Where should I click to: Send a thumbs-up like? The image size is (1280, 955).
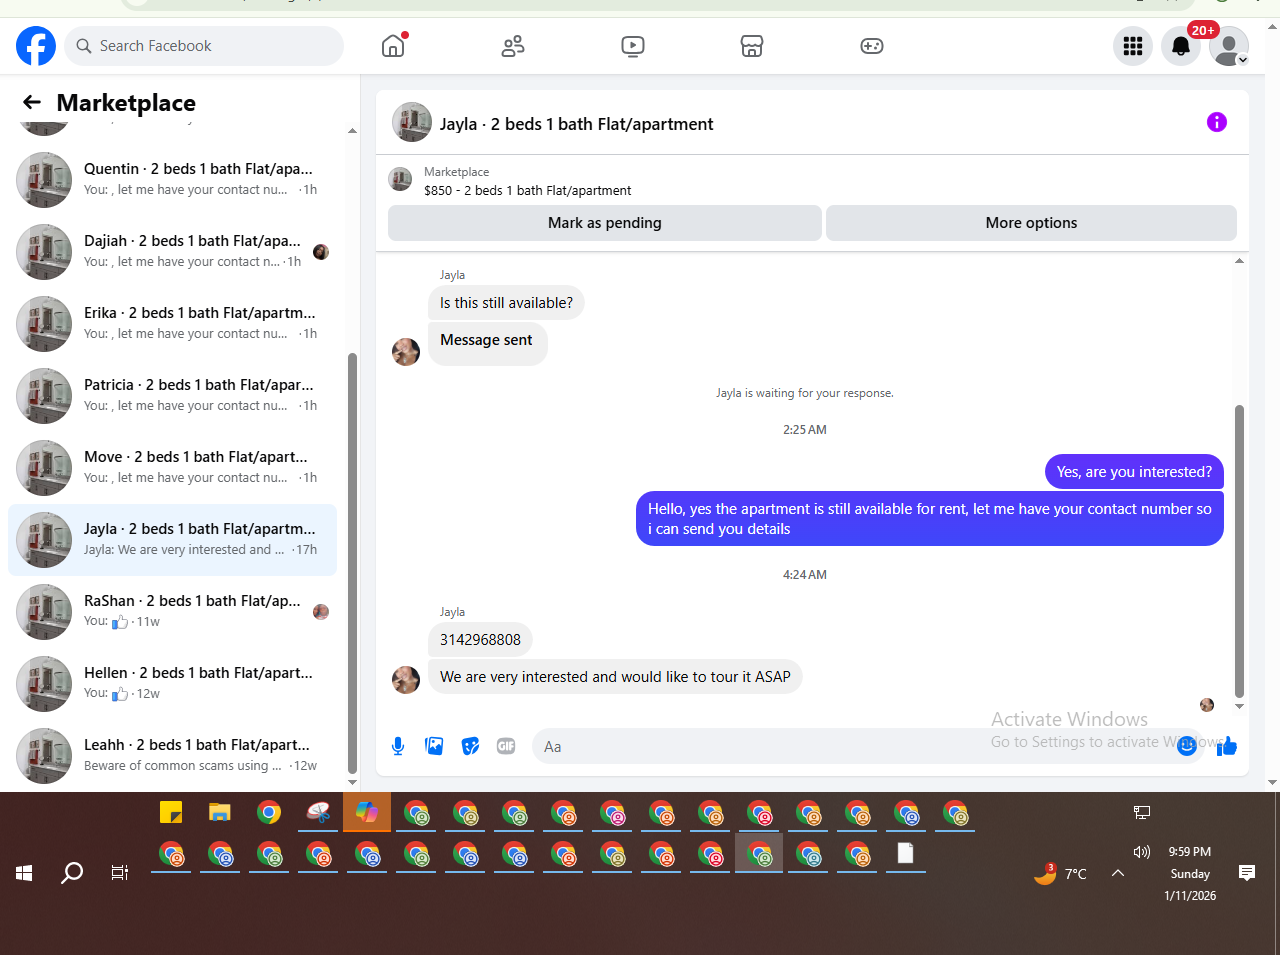coord(1227,746)
